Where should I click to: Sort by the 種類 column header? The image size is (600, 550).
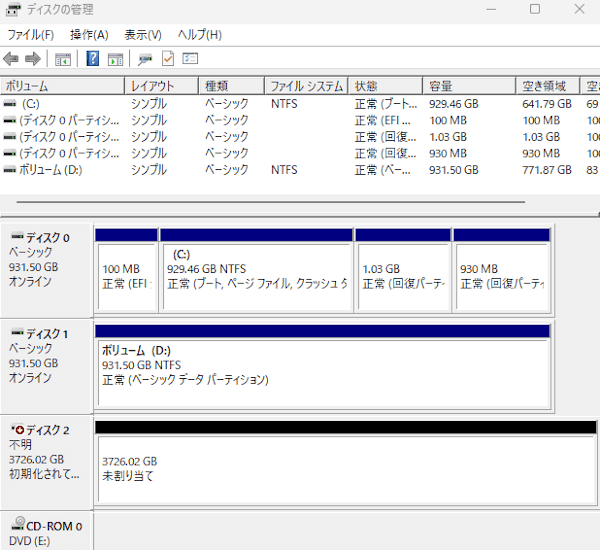(232, 86)
